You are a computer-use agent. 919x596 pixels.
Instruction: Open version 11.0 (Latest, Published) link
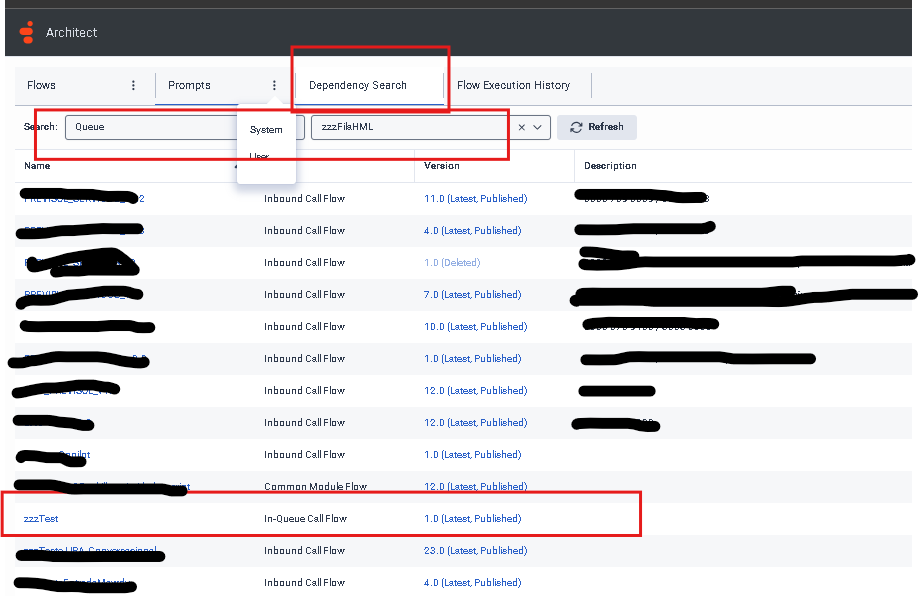pos(475,199)
